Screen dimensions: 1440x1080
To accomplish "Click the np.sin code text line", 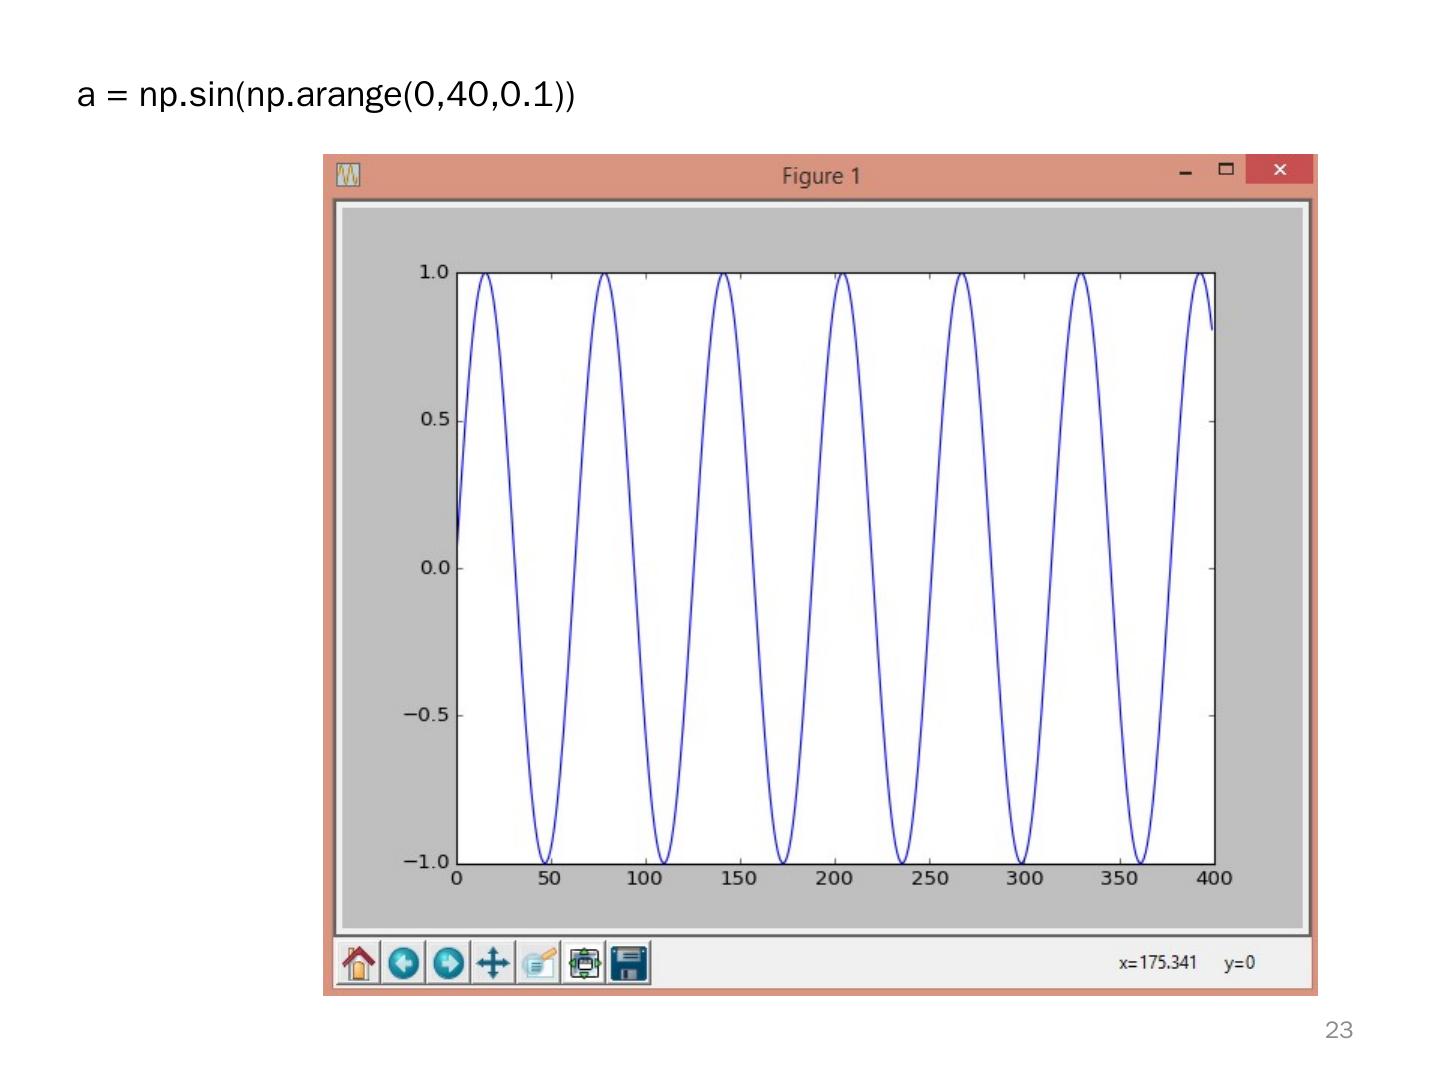I will click(x=326, y=95).
